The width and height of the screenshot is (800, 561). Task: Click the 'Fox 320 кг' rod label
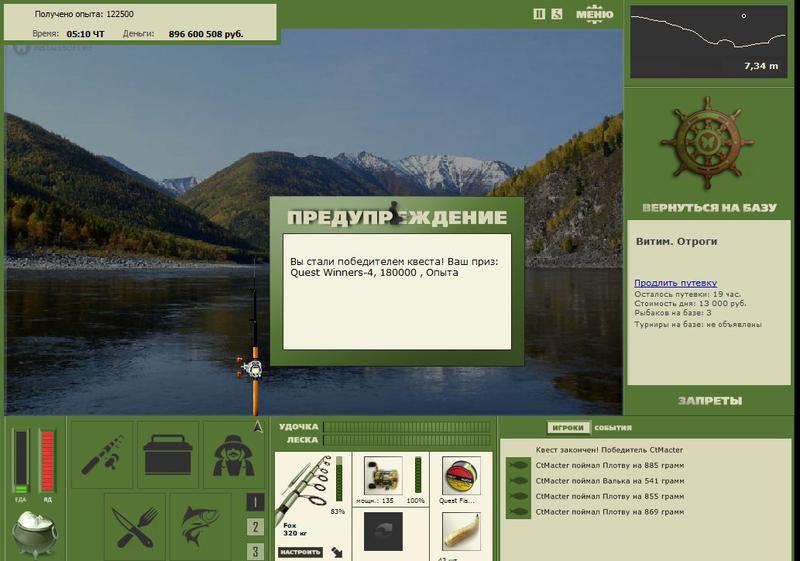(294, 529)
